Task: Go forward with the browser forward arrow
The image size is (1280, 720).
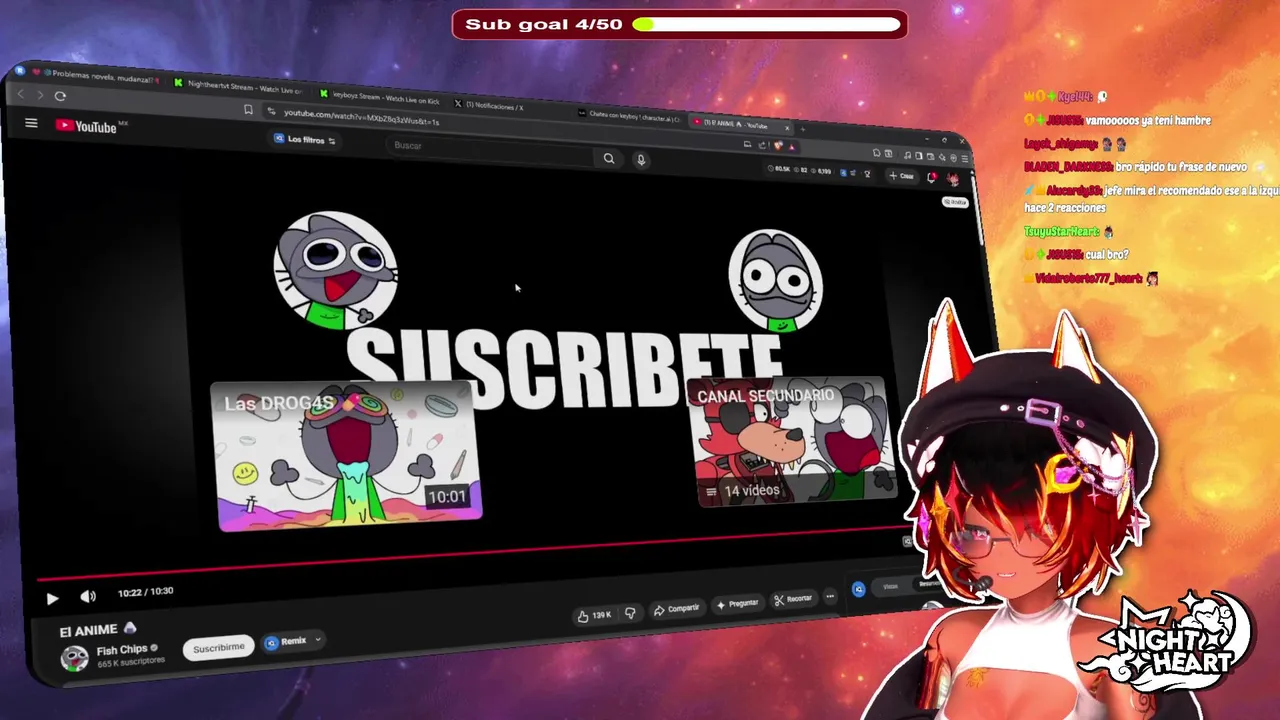Action: tap(40, 95)
